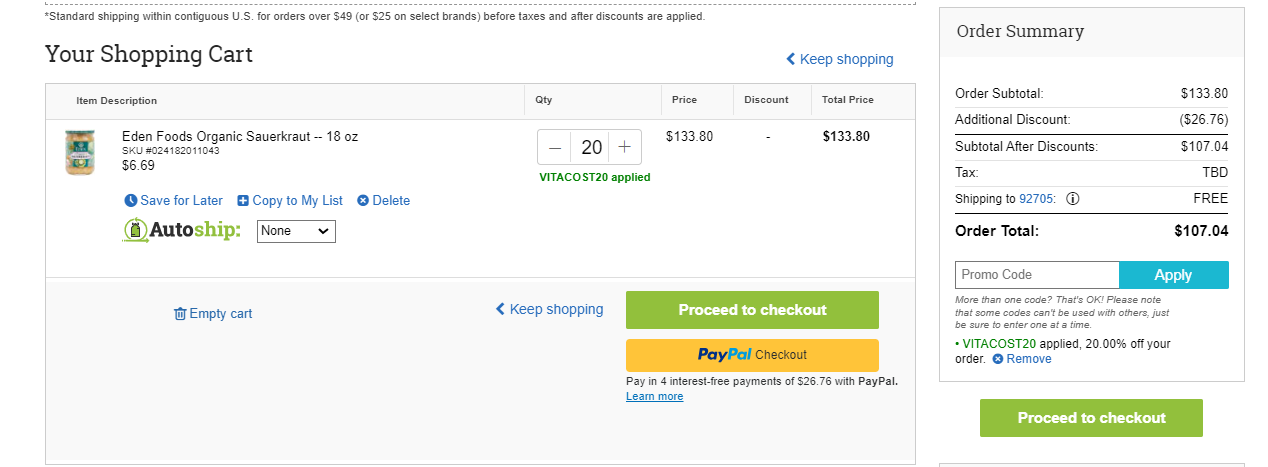
Task: Decrease quantity with the minus button
Action: click(555, 147)
